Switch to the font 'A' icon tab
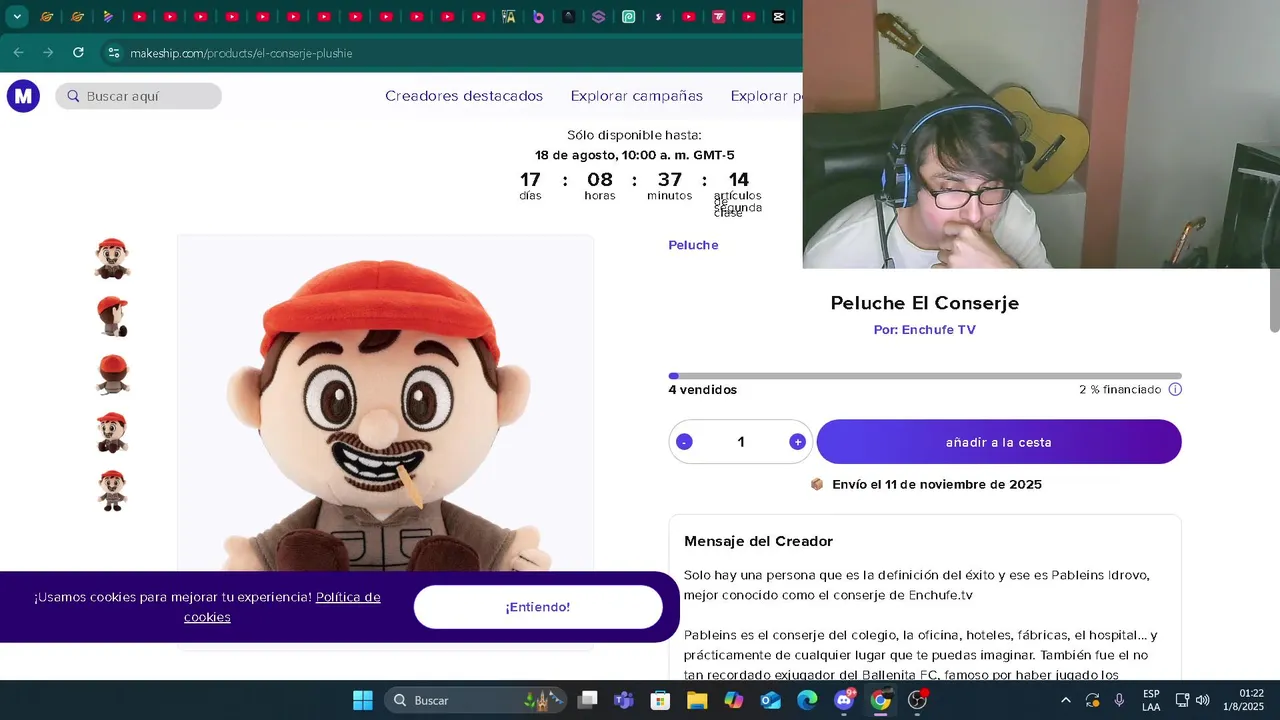This screenshot has height=720, width=1280. coord(509,16)
